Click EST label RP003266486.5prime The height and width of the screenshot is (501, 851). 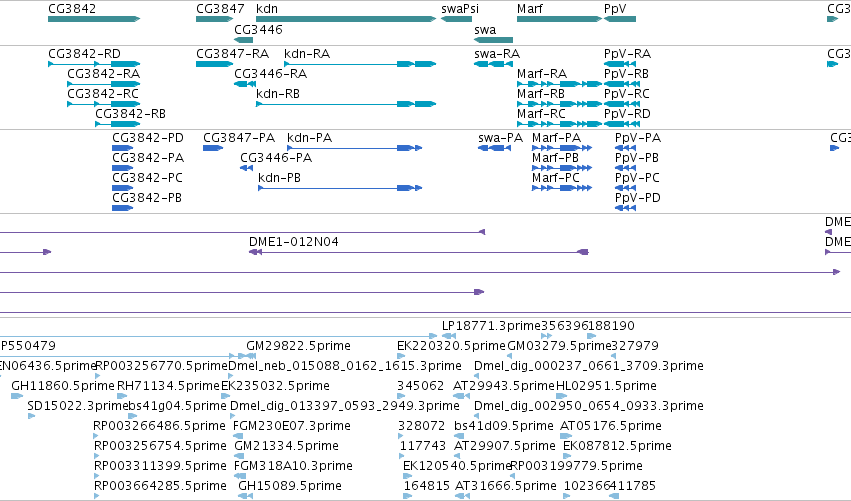coord(160,426)
